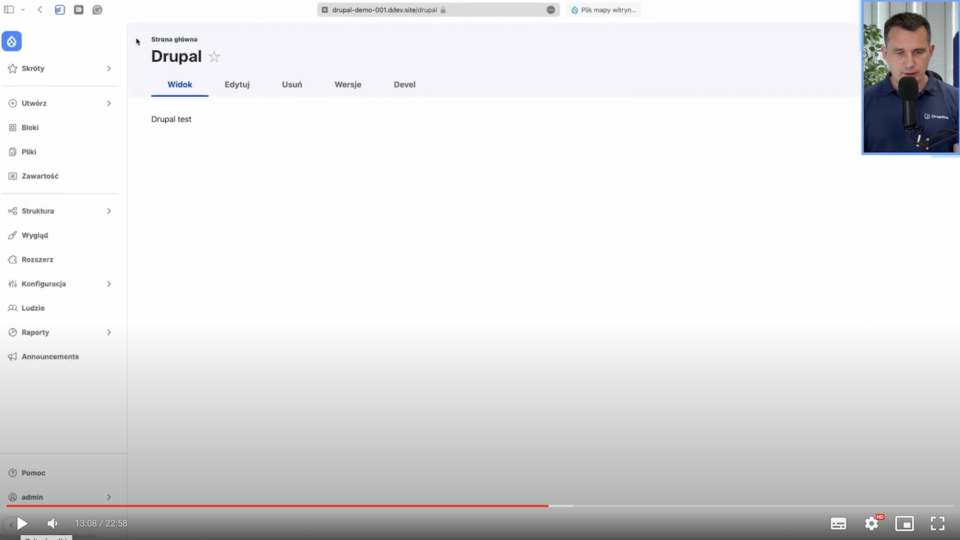Image resolution: width=960 pixels, height=540 pixels.
Task: Switch to the Edytuj tab
Action: pyautogui.click(x=237, y=84)
